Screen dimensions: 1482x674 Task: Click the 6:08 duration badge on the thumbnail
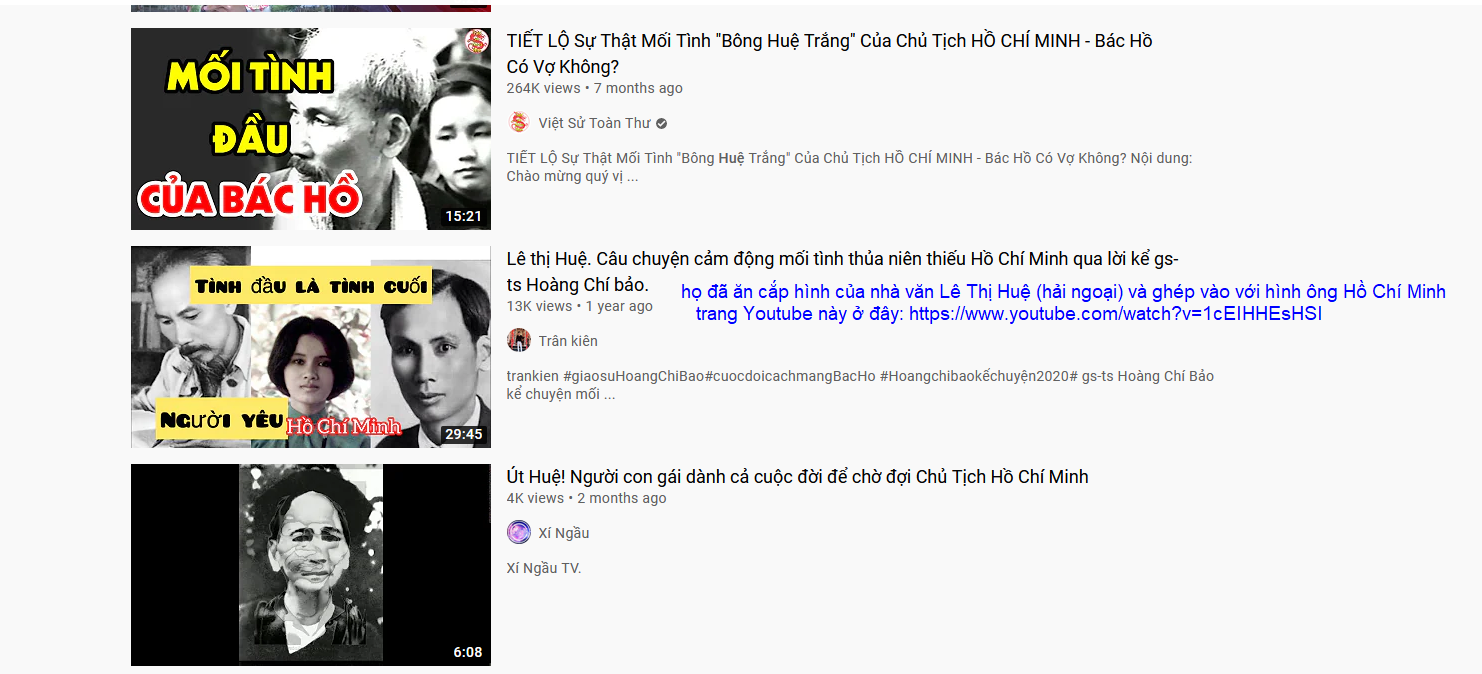(467, 652)
